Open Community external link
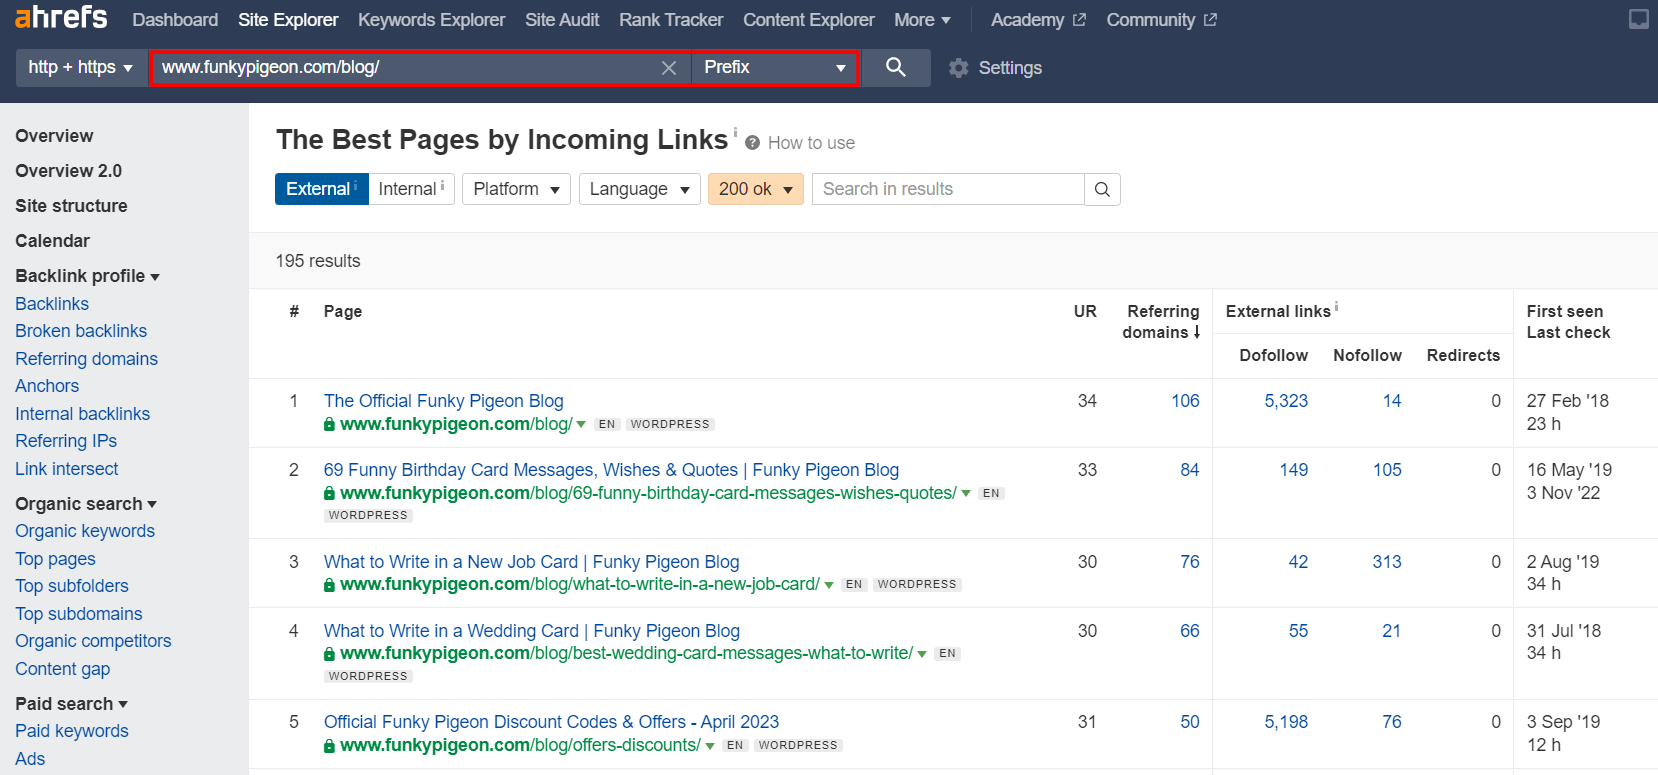Screen dimensions: 1658x775 (1161, 20)
